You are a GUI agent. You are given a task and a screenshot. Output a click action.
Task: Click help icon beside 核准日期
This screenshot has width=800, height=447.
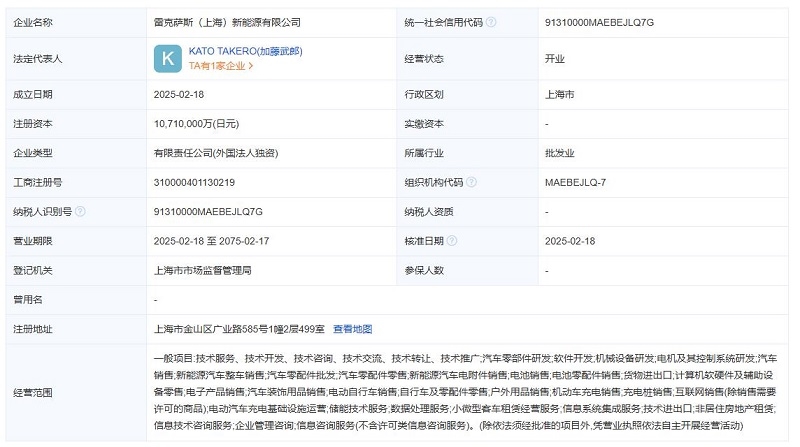pyautogui.click(x=452, y=241)
